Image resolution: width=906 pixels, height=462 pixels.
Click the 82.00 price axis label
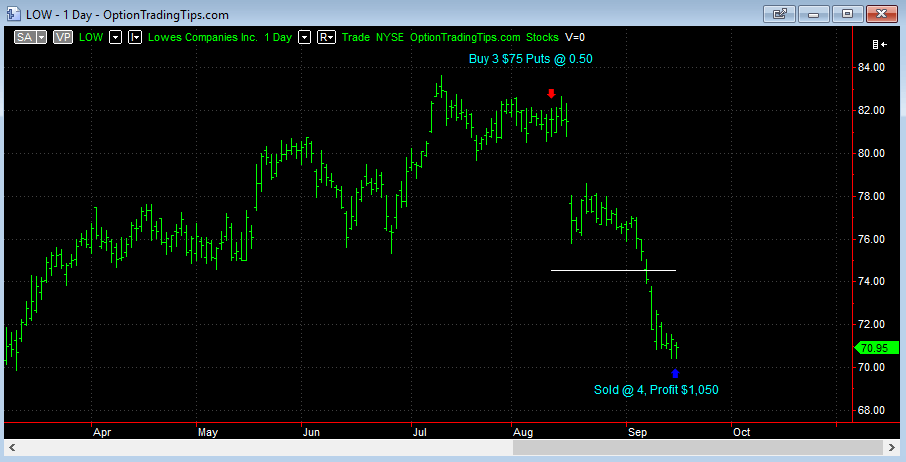click(871, 110)
